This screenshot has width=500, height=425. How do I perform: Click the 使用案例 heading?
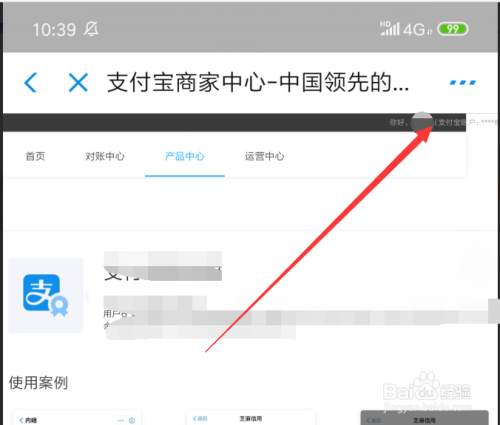(38, 383)
